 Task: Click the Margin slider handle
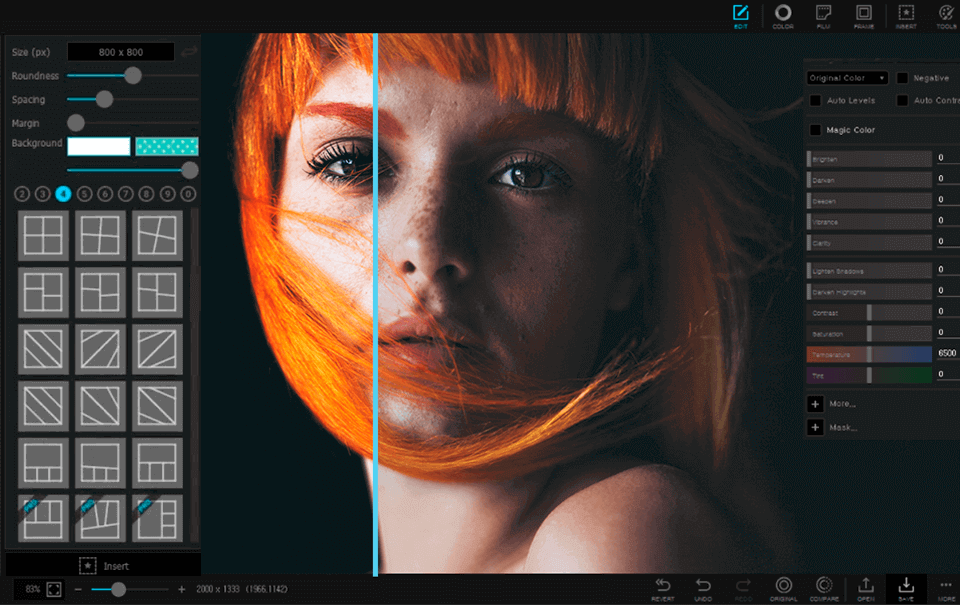tap(76, 122)
